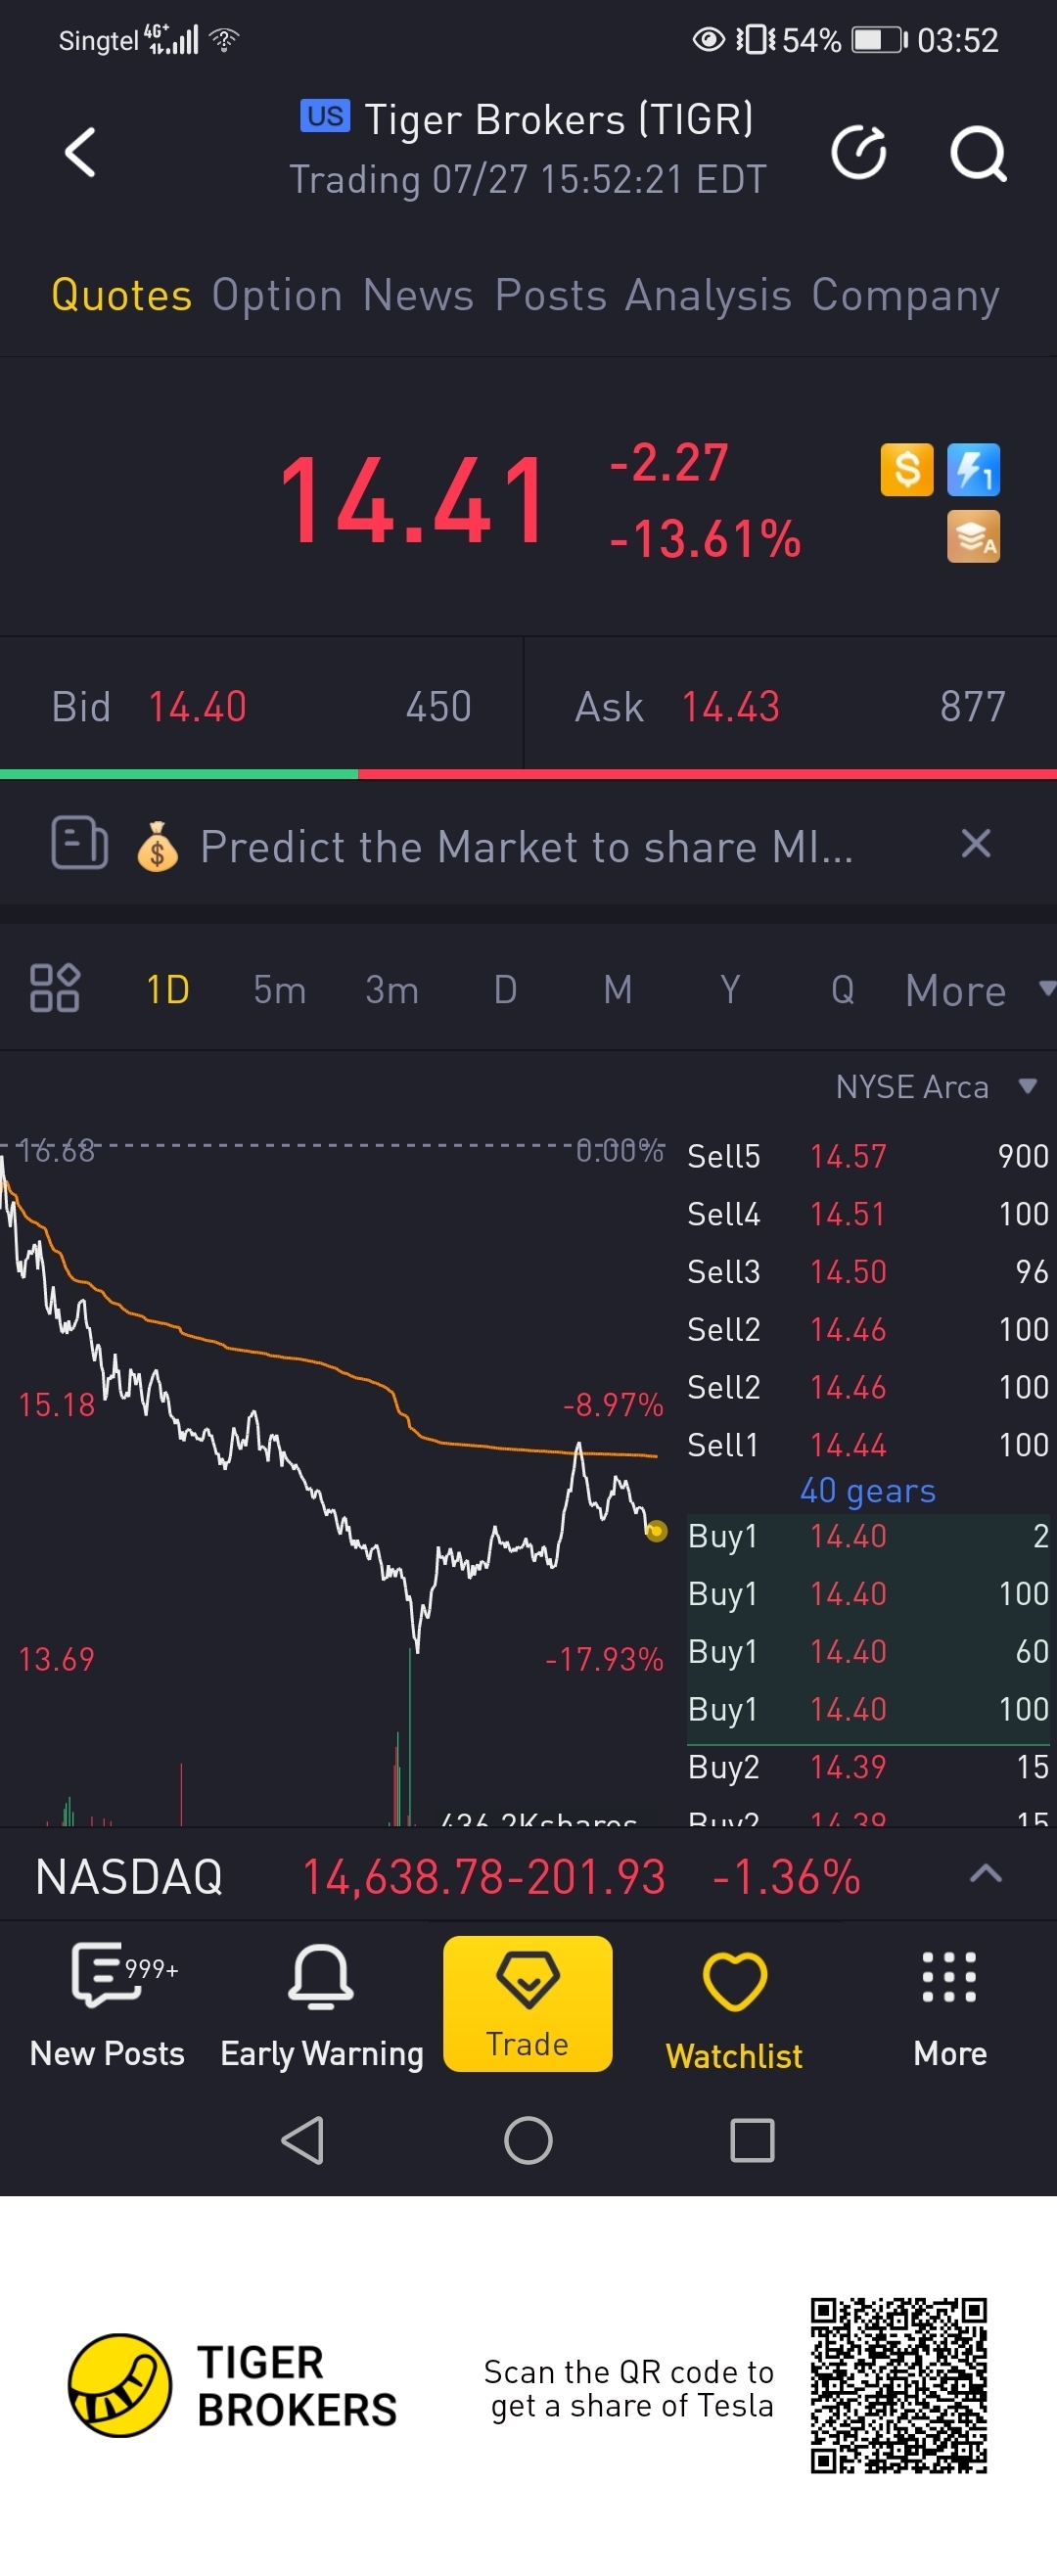Open Early Warning alerts

[321, 2005]
